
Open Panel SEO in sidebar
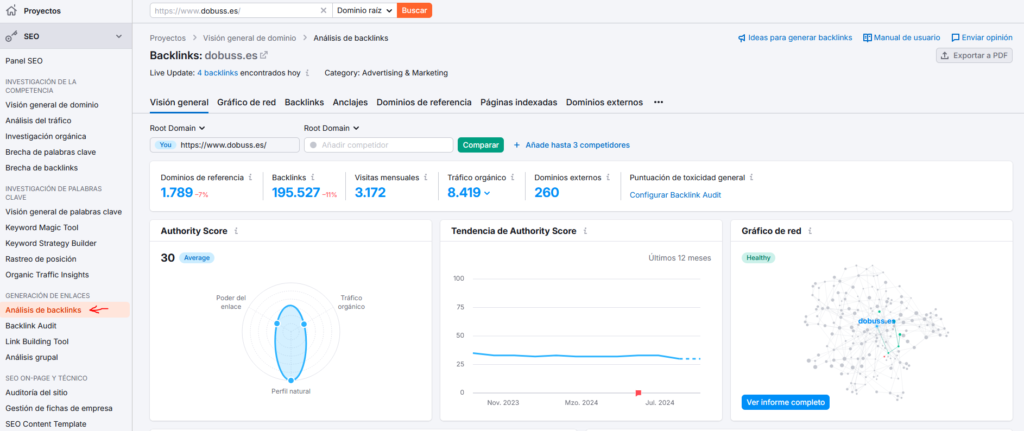pyautogui.click(x=24, y=61)
